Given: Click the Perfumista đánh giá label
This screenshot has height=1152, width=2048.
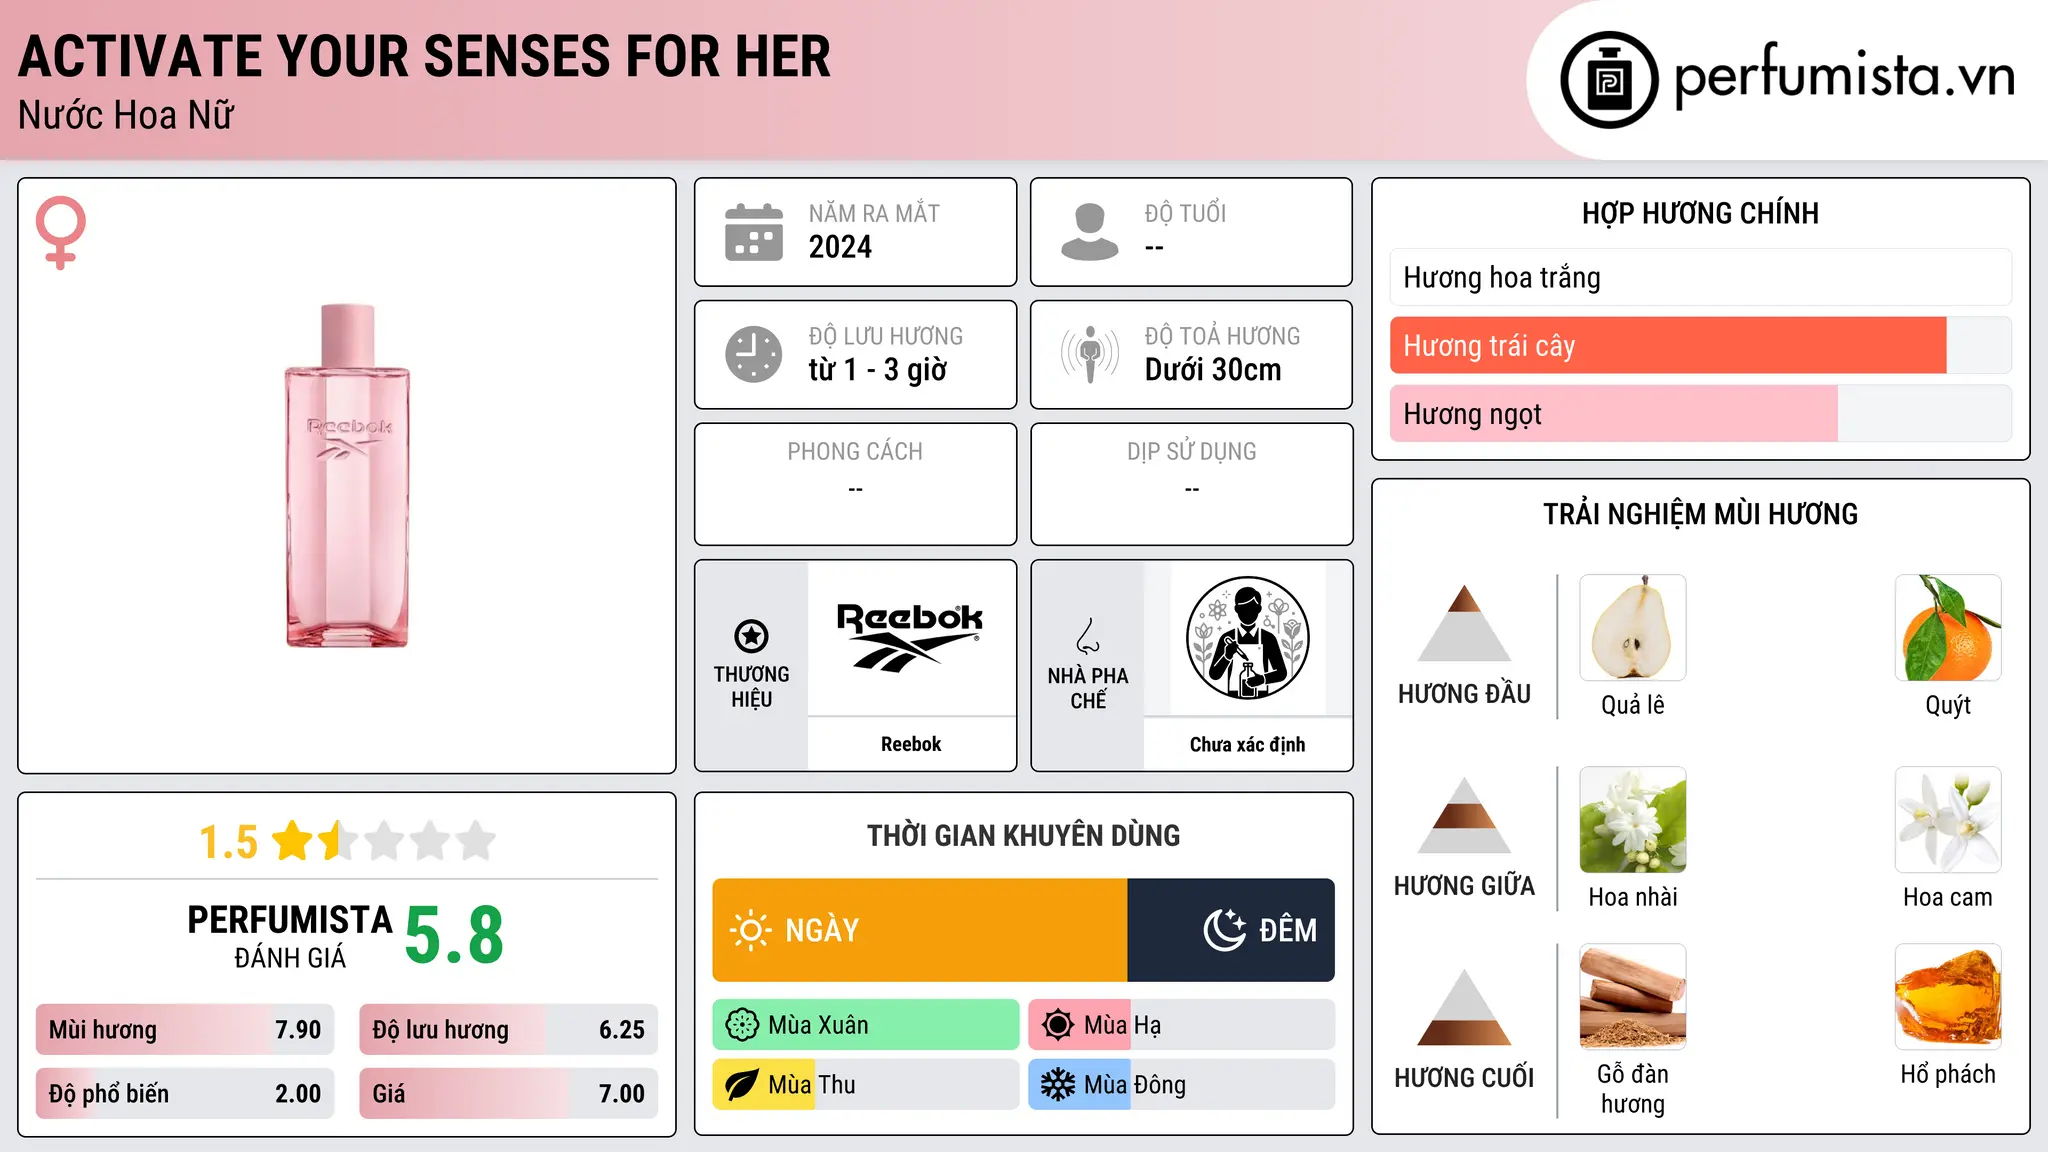Looking at the screenshot, I should tap(290, 936).
